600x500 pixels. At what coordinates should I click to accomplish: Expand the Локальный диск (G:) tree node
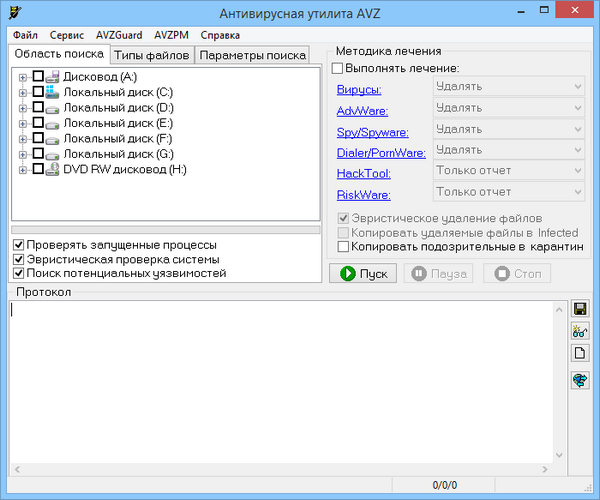coord(23,154)
